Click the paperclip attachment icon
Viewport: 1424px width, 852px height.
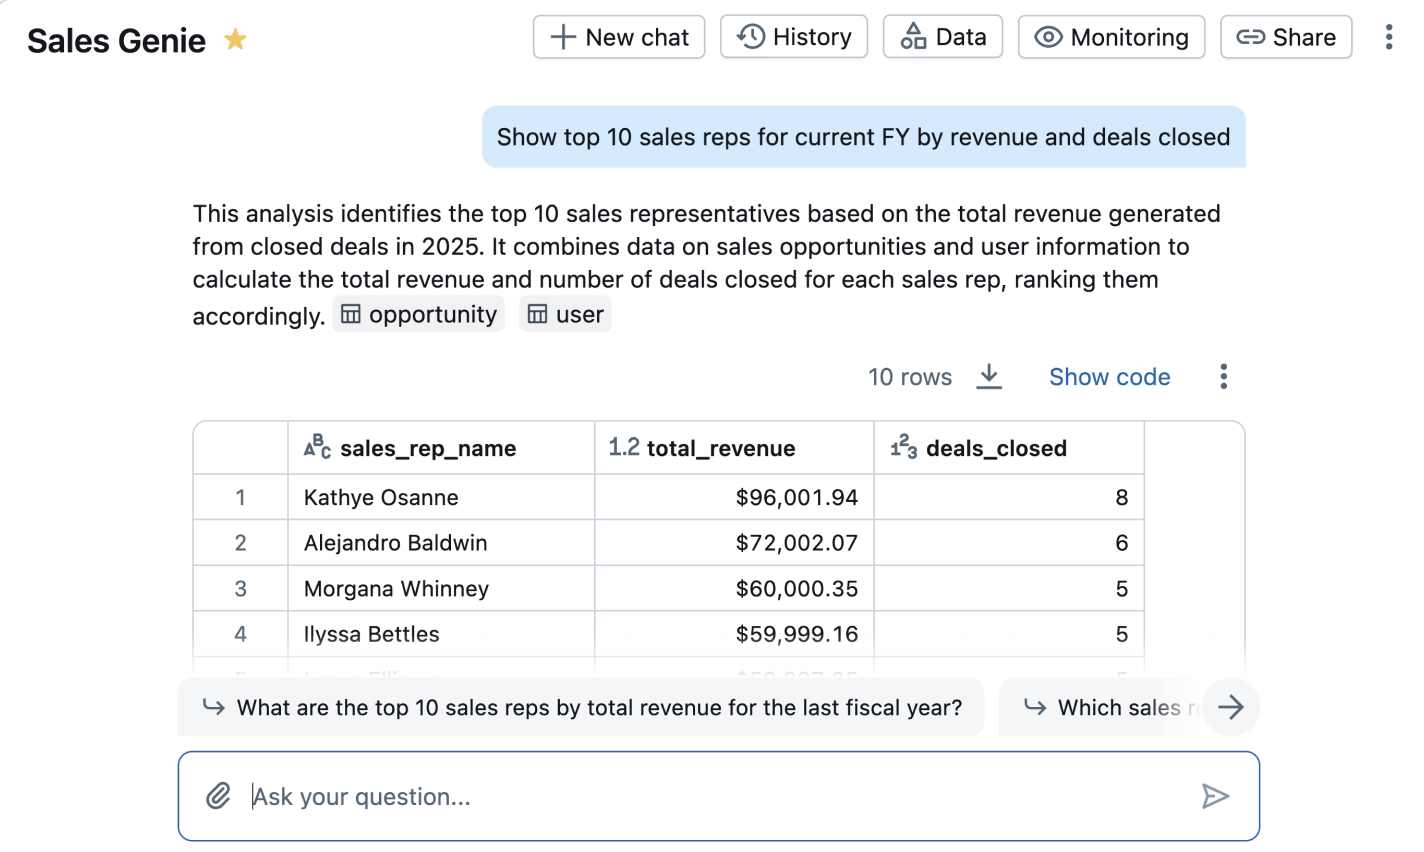click(x=218, y=796)
